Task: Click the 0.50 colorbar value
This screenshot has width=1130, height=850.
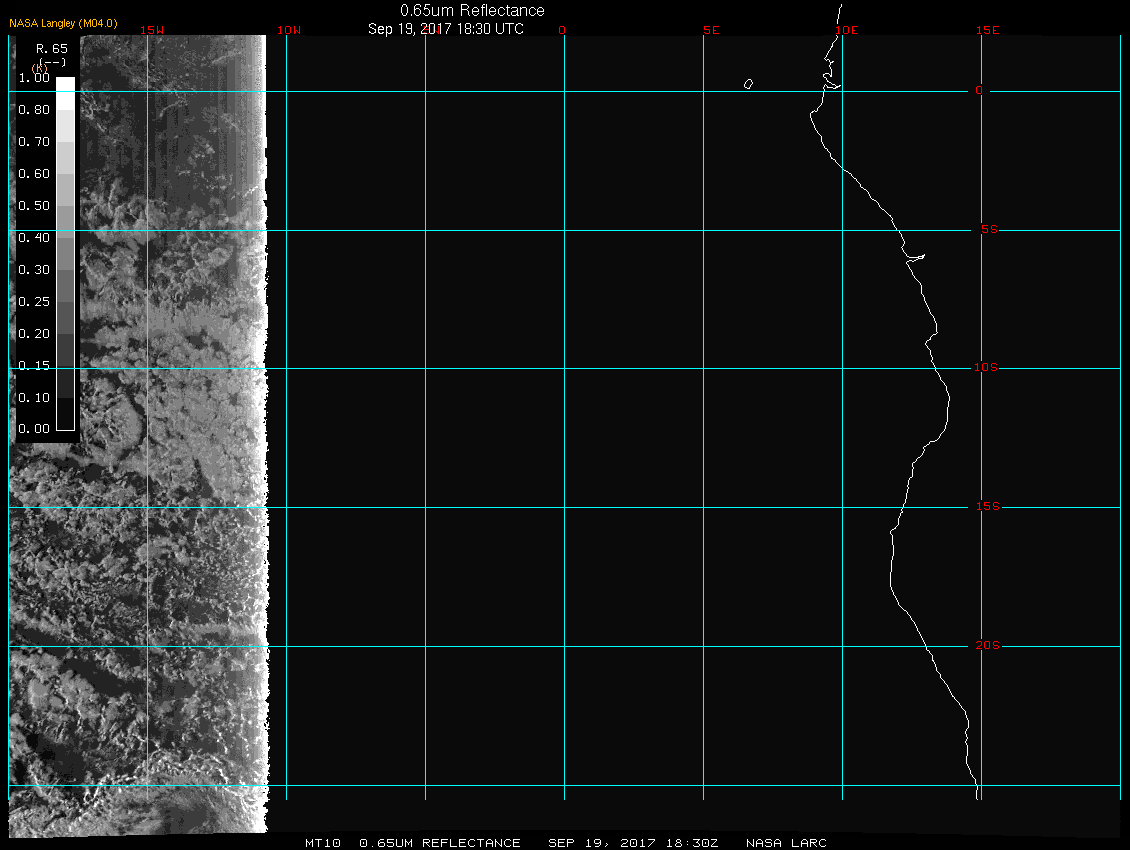Action: pyautogui.click(x=34, y=205)
